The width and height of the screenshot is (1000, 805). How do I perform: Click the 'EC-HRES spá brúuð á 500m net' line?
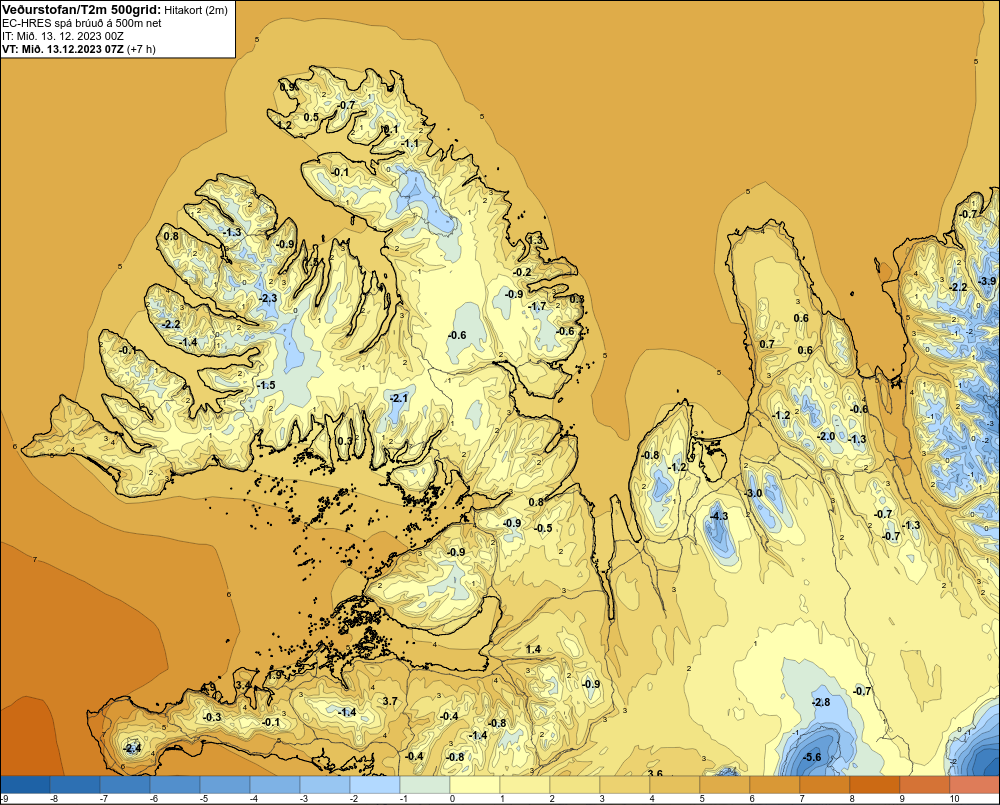click(x=82, y=23)
